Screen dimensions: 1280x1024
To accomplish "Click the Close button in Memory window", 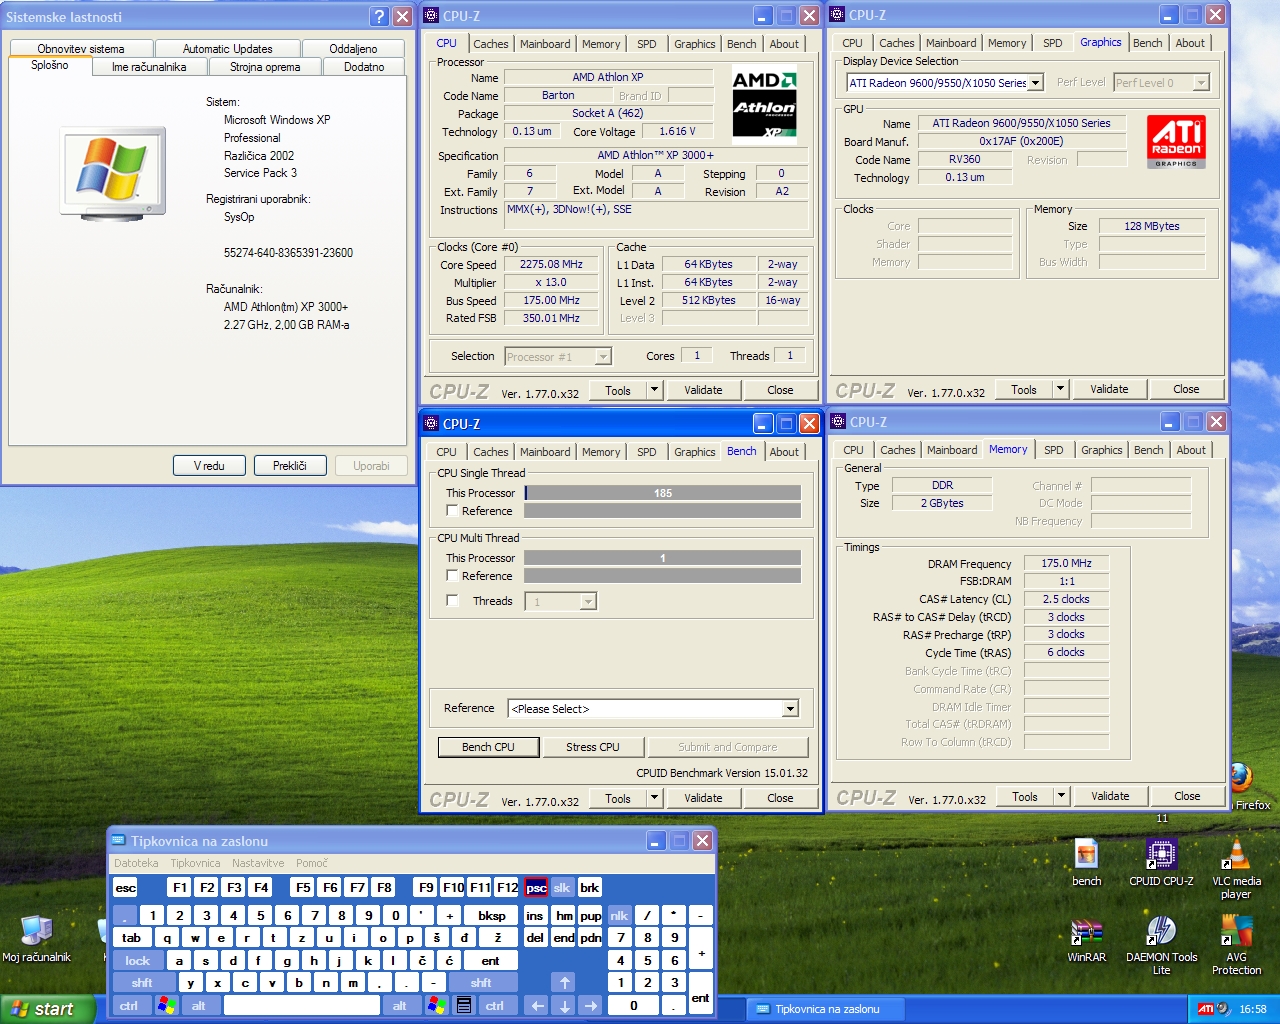I will [x=1187, y=796].
